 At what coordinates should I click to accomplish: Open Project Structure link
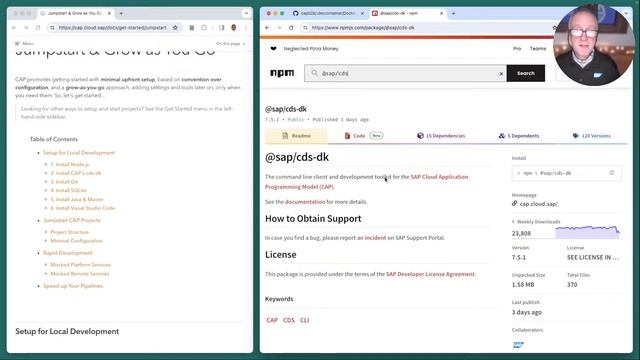[x=69, y=232]
